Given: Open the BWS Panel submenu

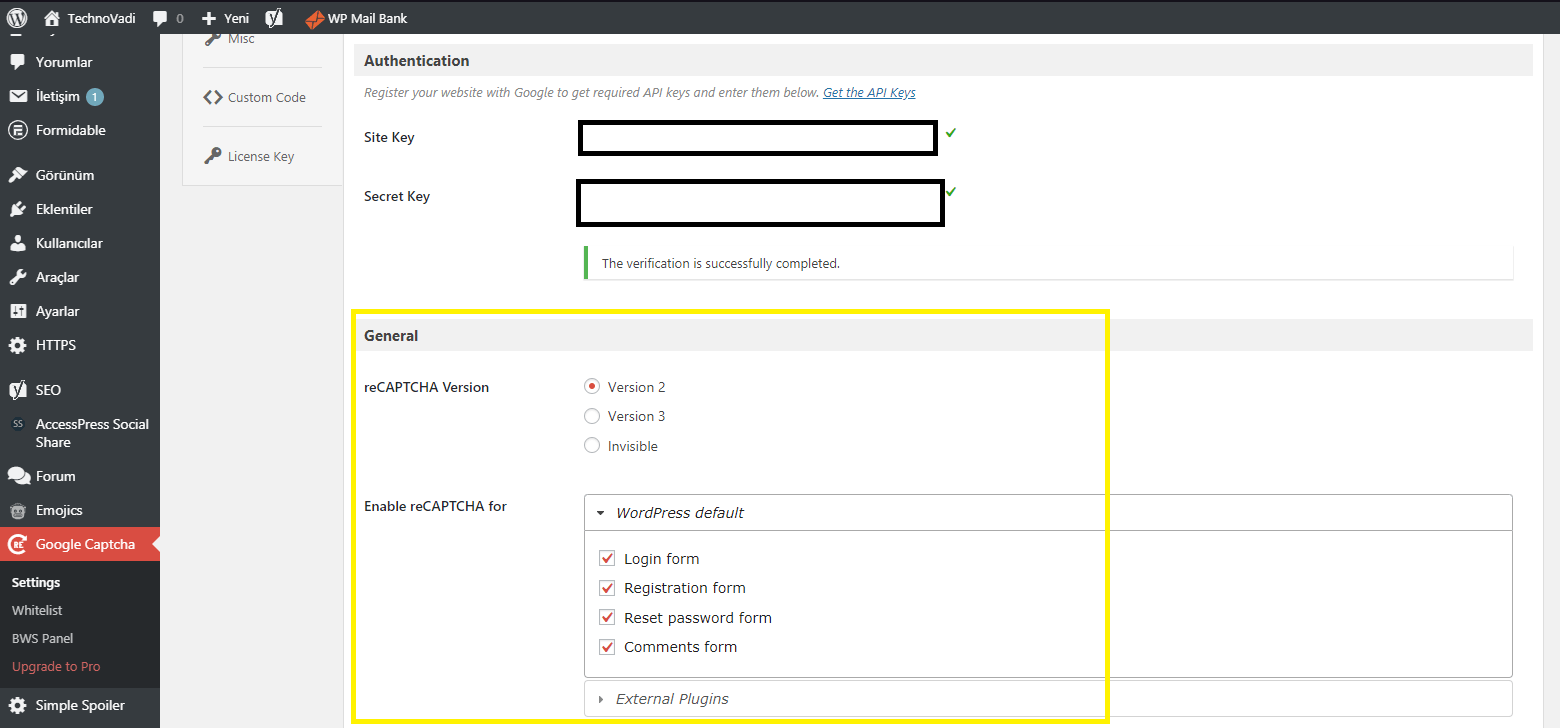Looking at the screenshot, I should point(42,638).
